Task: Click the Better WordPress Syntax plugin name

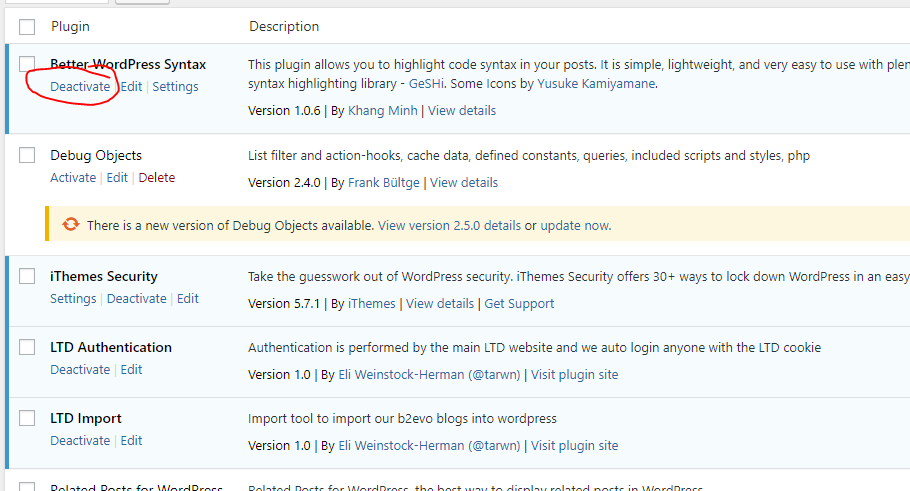Action: click(128, 64)
